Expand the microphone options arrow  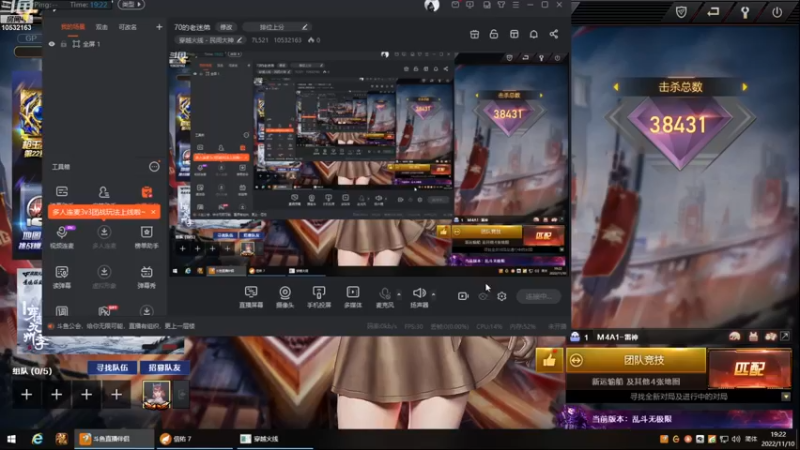399,294
